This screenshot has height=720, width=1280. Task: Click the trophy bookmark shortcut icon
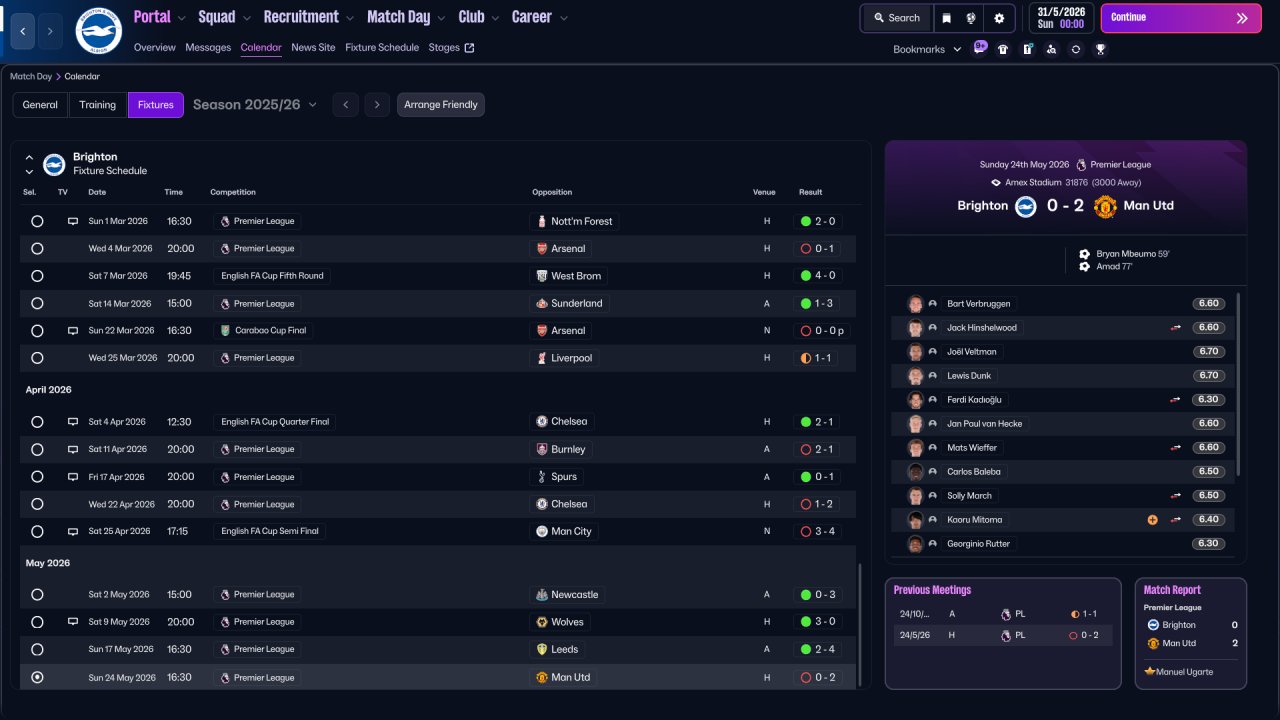click(1100, 49)
